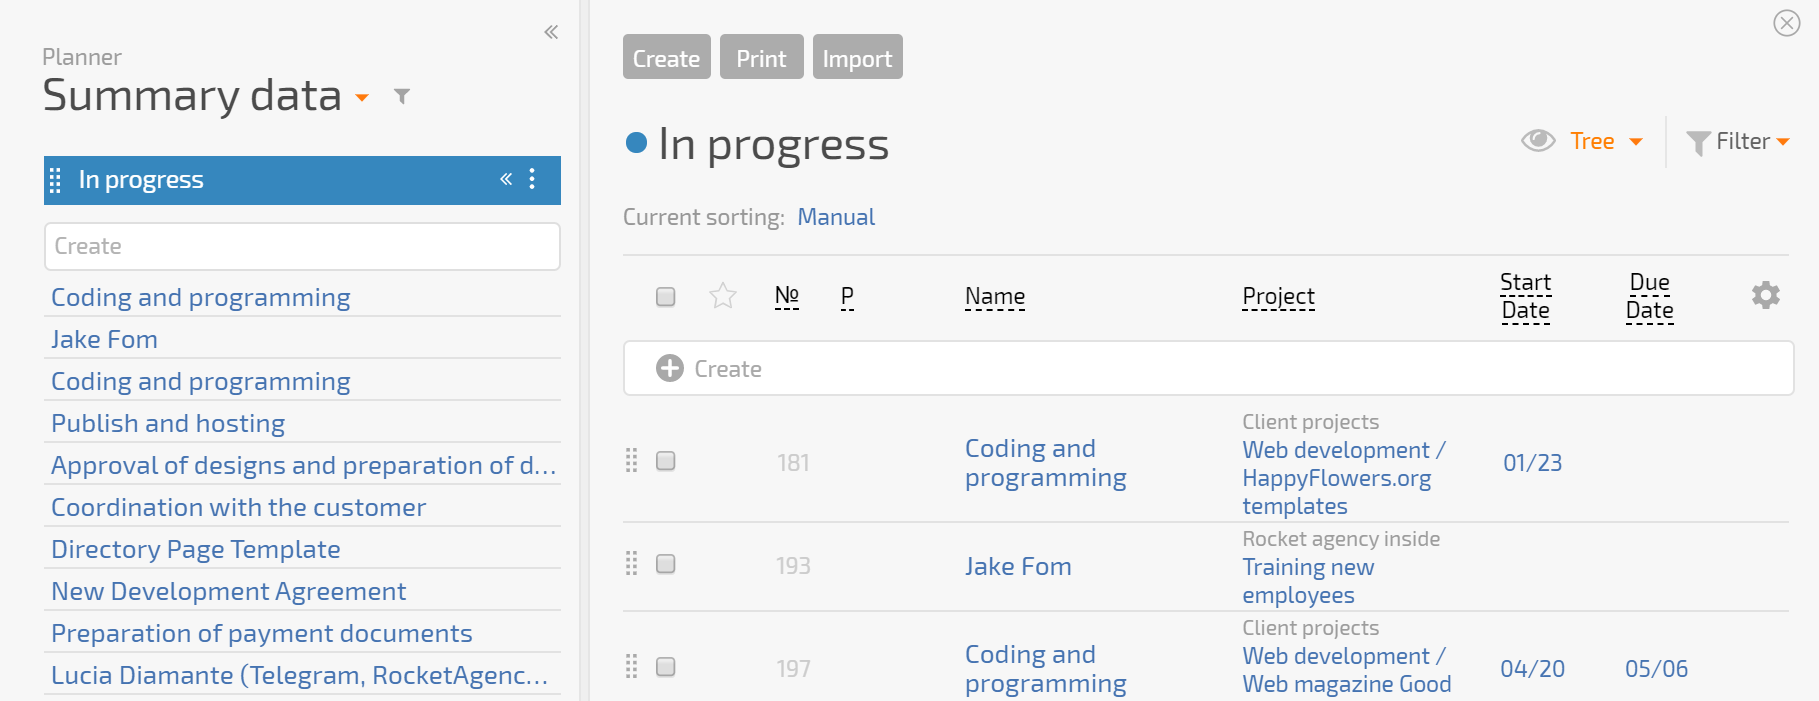Screen dimensions: 1819x701
Task: Click start date 01/23
Action: [x=1532, y=463]
